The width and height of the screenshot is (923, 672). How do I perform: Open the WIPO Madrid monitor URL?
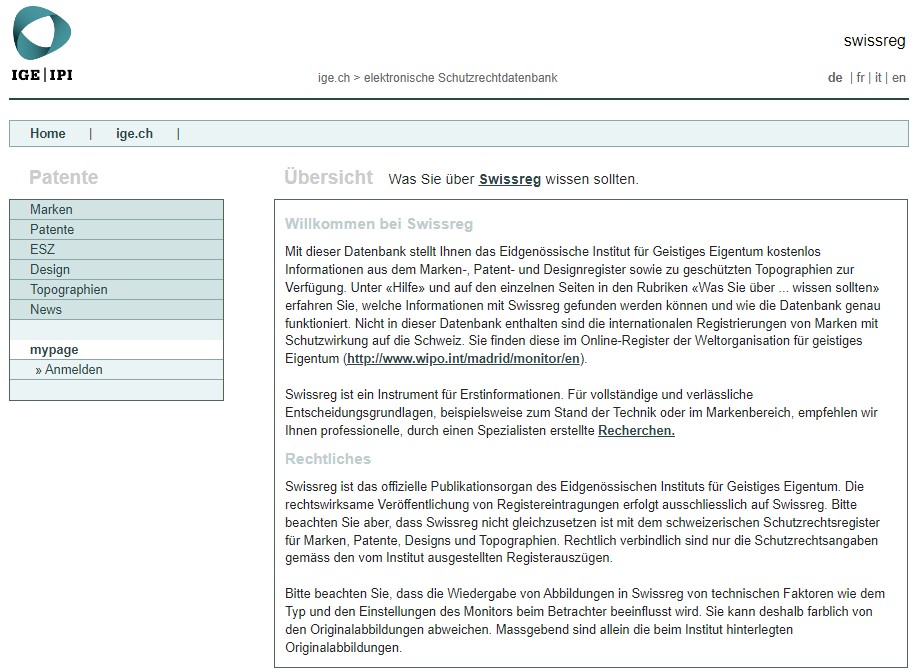click(x=463, y=358)
